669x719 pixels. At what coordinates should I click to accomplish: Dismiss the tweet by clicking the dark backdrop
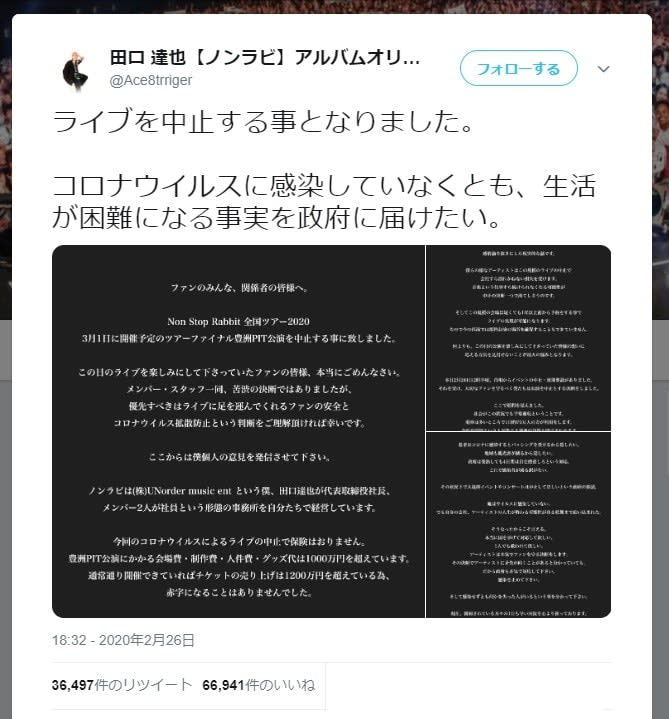660,504
